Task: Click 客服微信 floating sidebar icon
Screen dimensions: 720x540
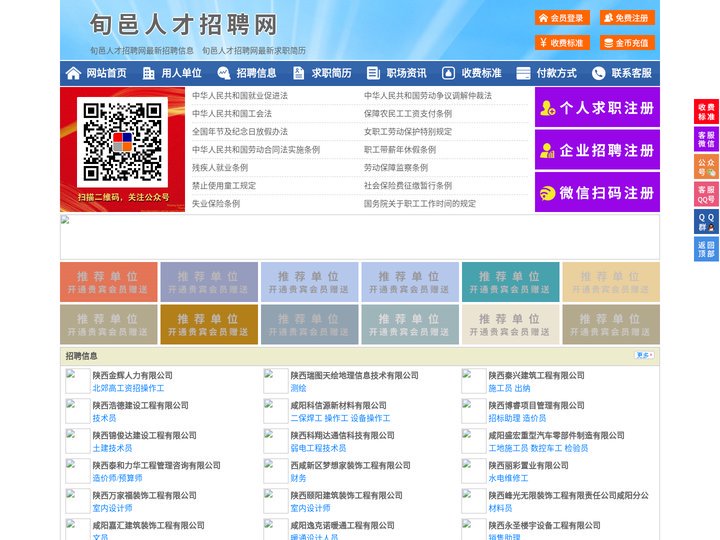Action: tap(706, 139)
